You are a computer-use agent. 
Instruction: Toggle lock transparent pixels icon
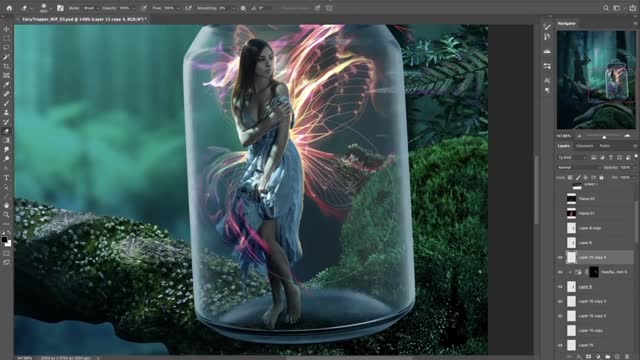point(570,178)
